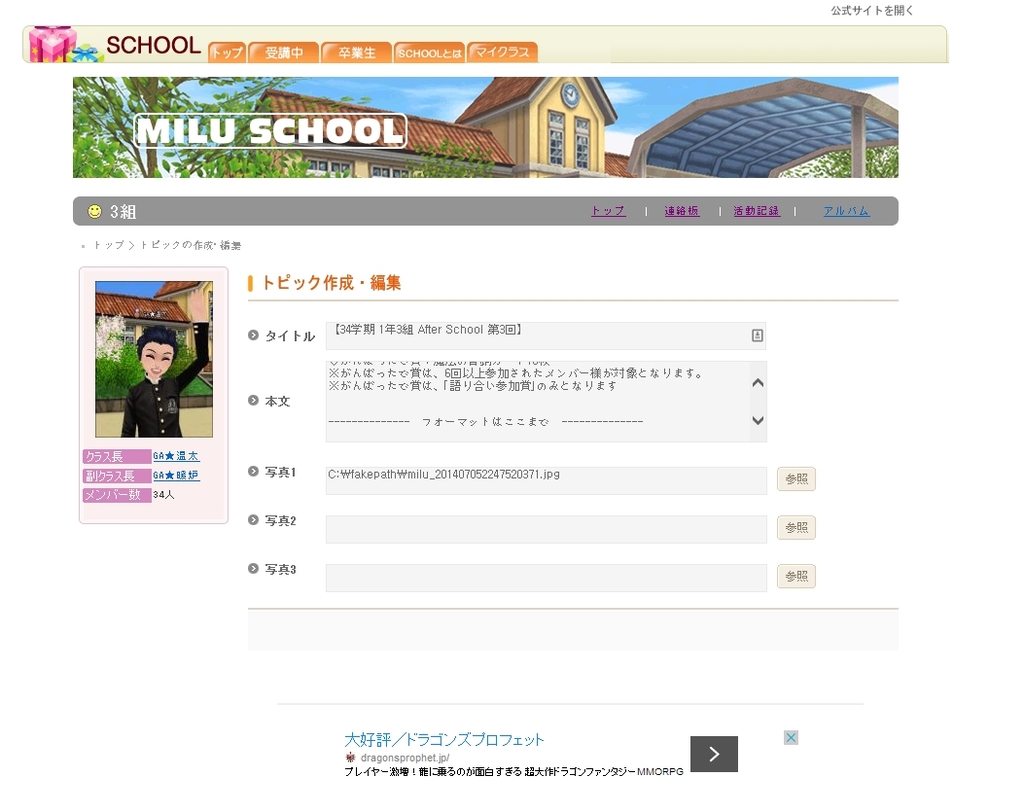Close the ad with the X icon

click(790, 738)
